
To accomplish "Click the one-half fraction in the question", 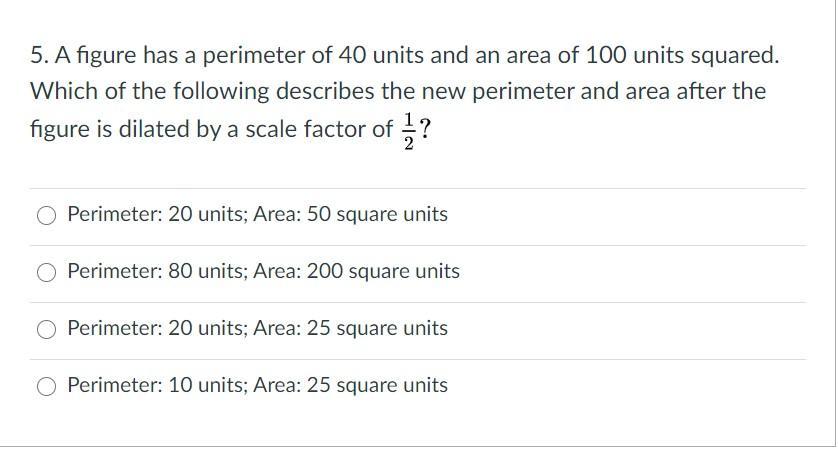I will click(x=409, y=131).
